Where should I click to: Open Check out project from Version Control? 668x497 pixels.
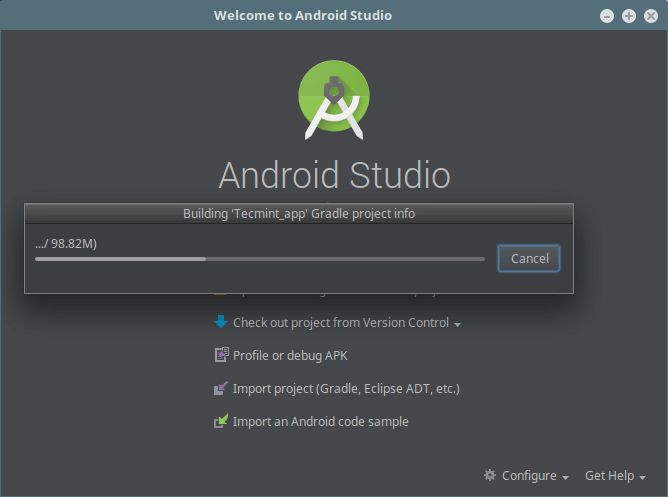click(x=341, y=323)
